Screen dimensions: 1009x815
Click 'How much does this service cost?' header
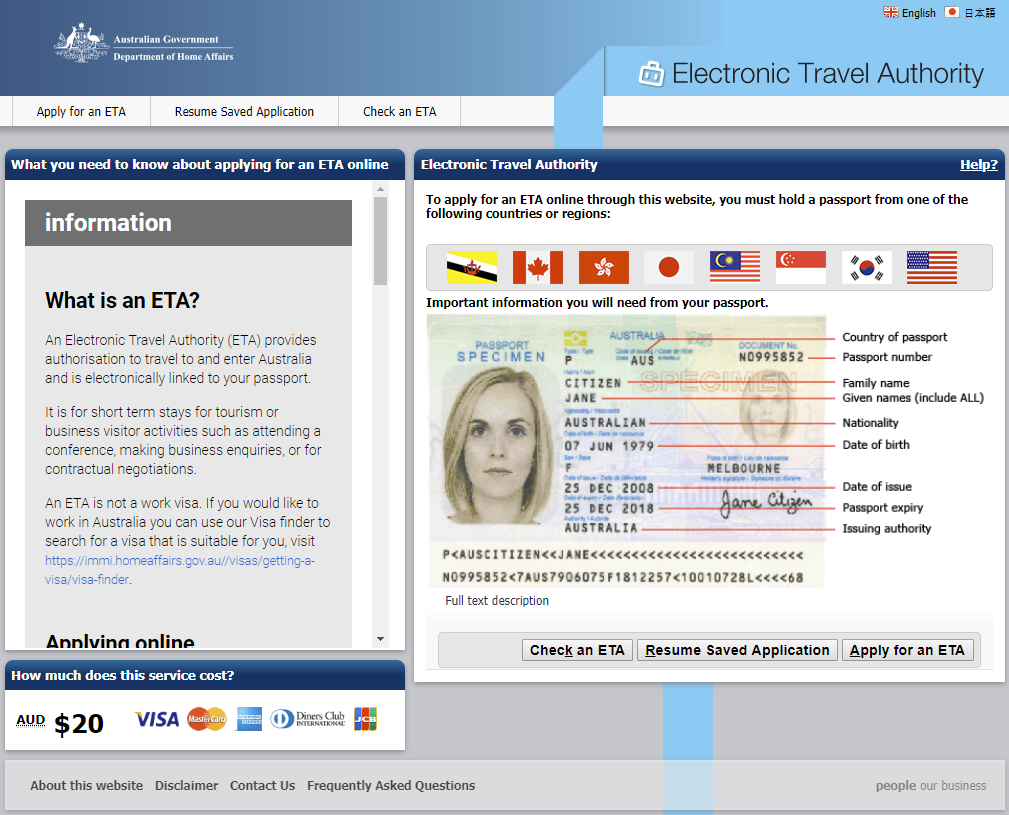pos(123,675)
